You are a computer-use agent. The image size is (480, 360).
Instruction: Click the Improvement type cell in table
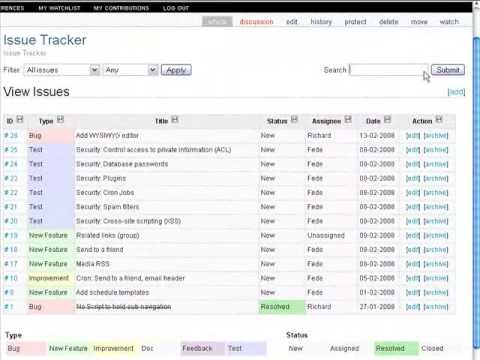click(x=51, y=278)
